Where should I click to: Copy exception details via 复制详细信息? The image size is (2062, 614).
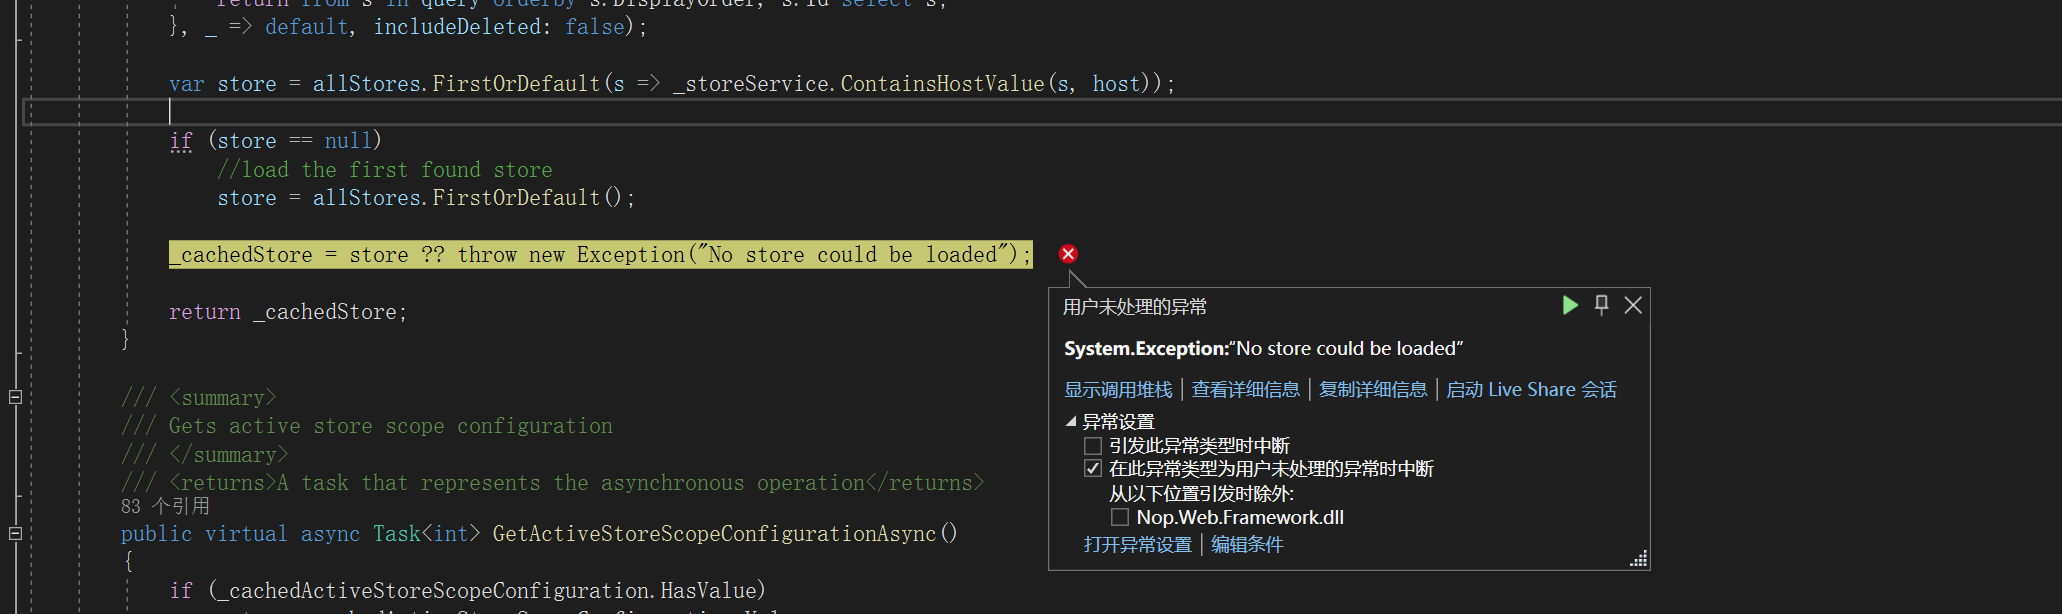click(x=1372, y=389)
